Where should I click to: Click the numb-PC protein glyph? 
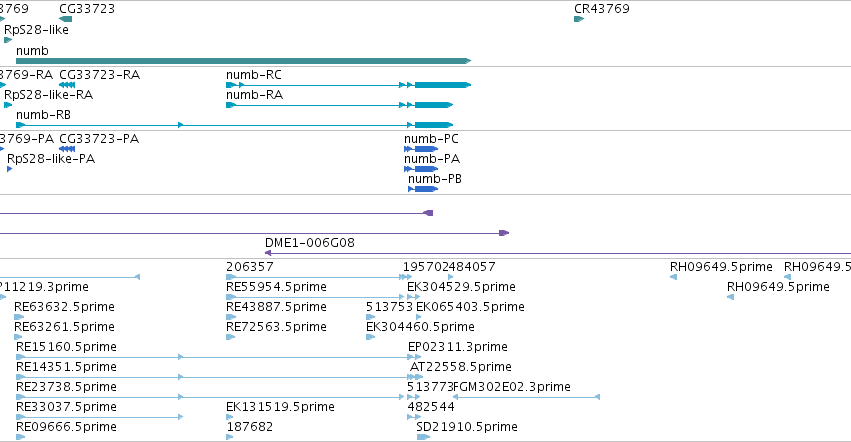coord(421,149)
